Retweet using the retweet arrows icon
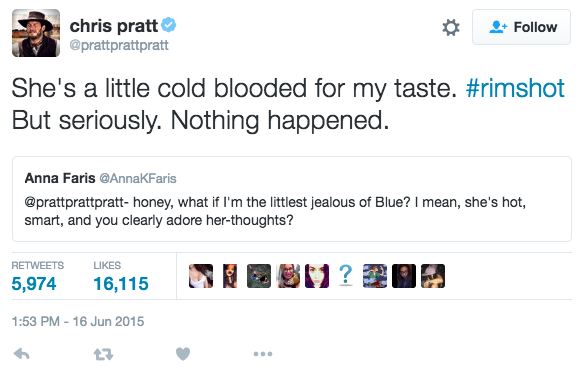This screenshot has height=370, width=588. (x=103, y=354)
